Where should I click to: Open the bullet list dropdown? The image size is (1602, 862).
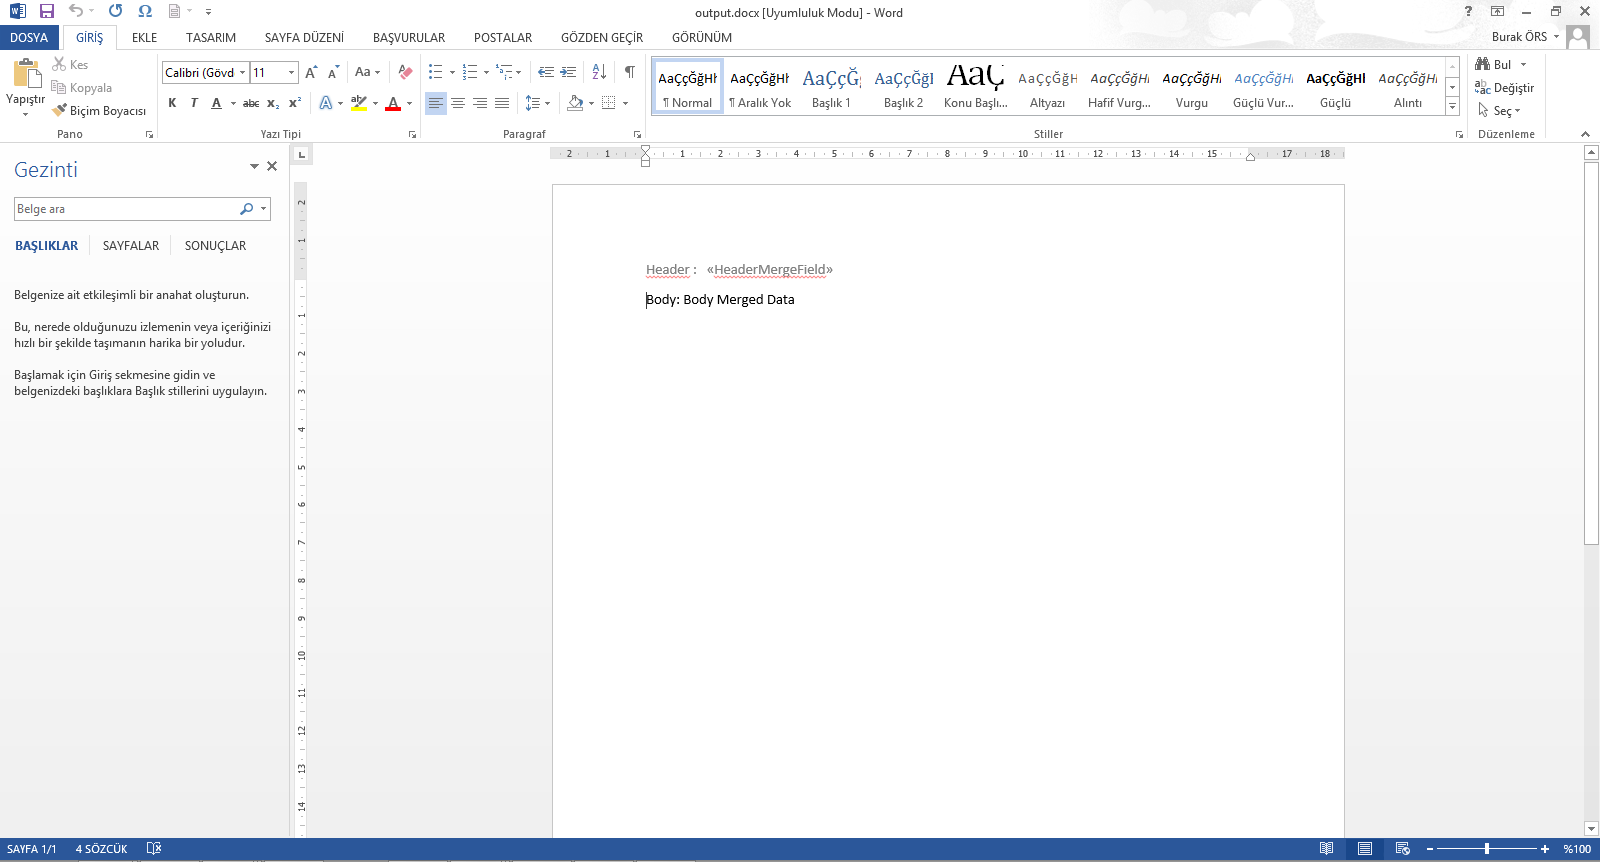(x=452, y=72)
